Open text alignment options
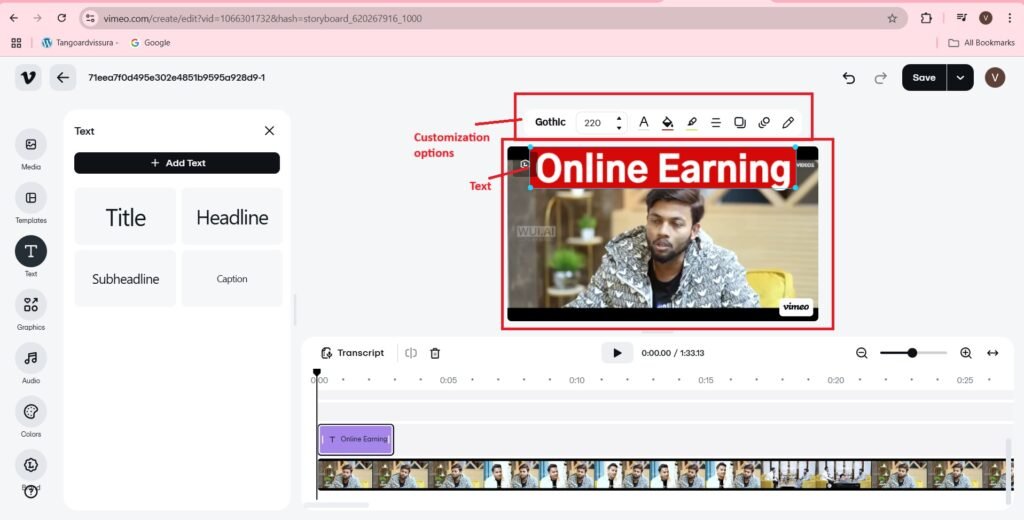 click(716, 122)
